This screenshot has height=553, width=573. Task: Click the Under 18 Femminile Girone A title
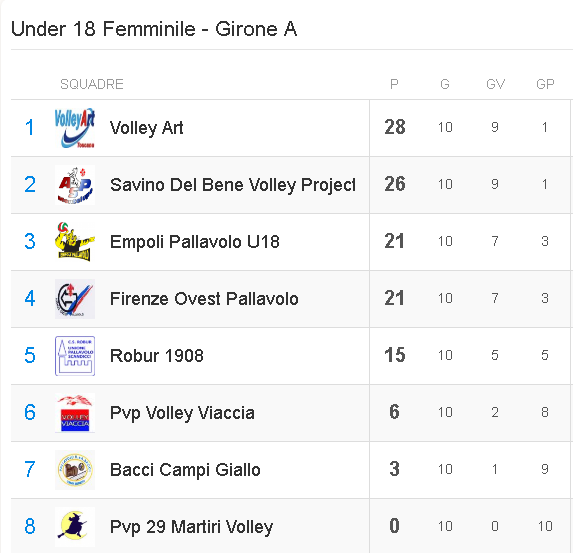click(154, 29)
